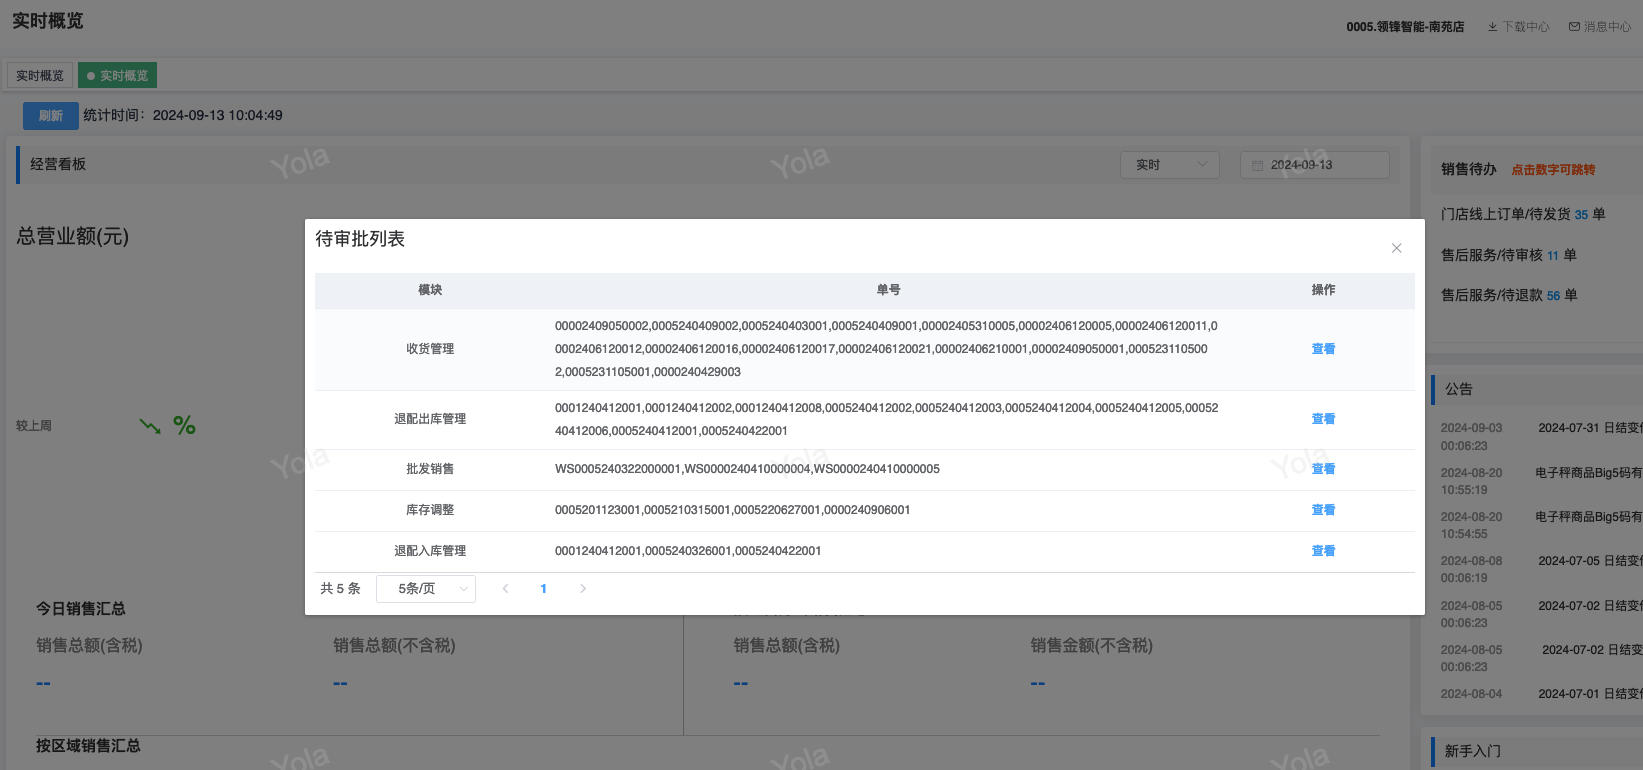Click the 35 pending shipment orders number

tap(1581, 215)
